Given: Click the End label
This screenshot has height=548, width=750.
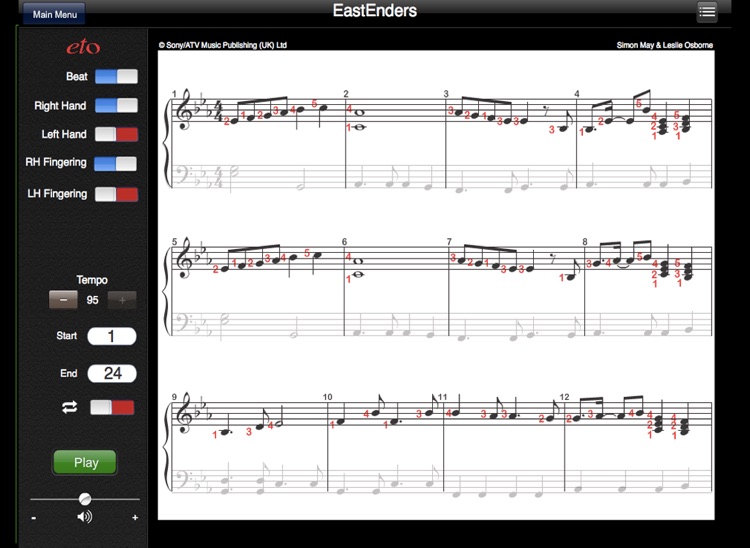Looking at the screenshot, I should tap(69, 373).
